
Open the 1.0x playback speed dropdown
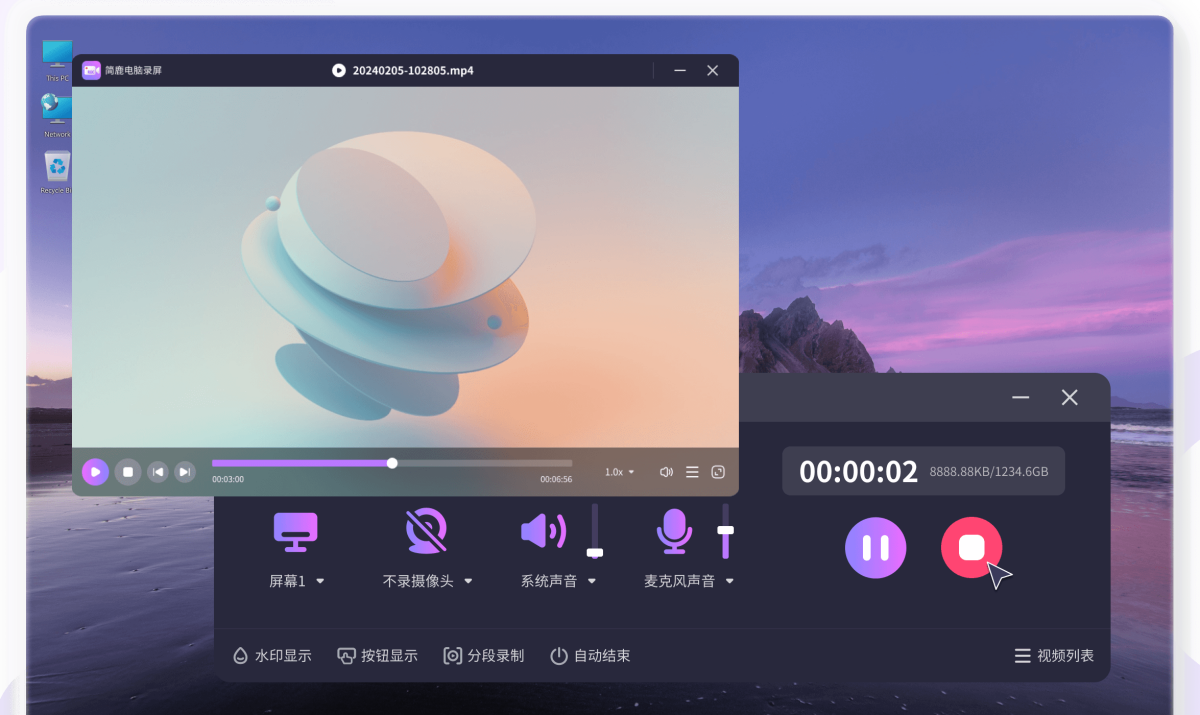619,472
